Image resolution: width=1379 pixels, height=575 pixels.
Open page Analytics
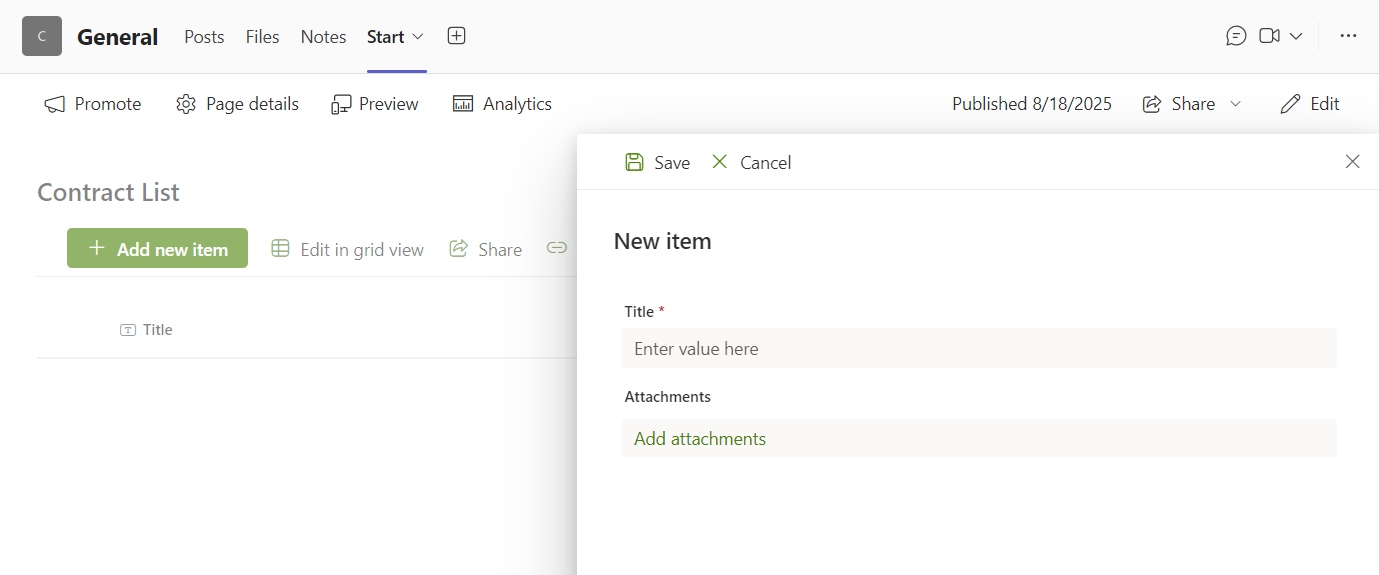(x=502, y=104)
